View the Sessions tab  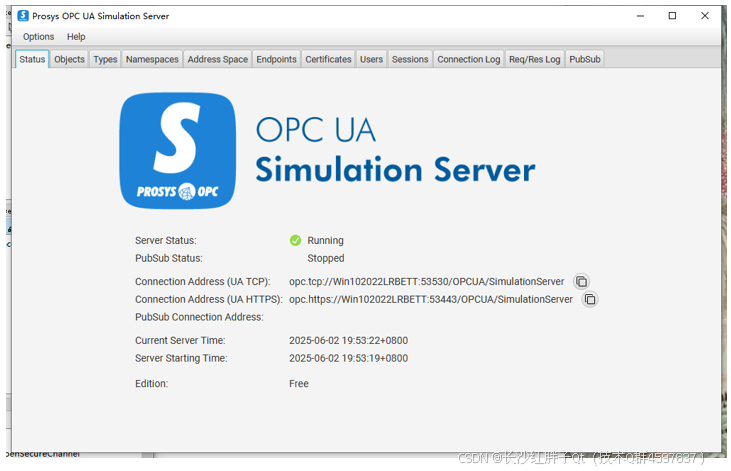tap(410, 59)
